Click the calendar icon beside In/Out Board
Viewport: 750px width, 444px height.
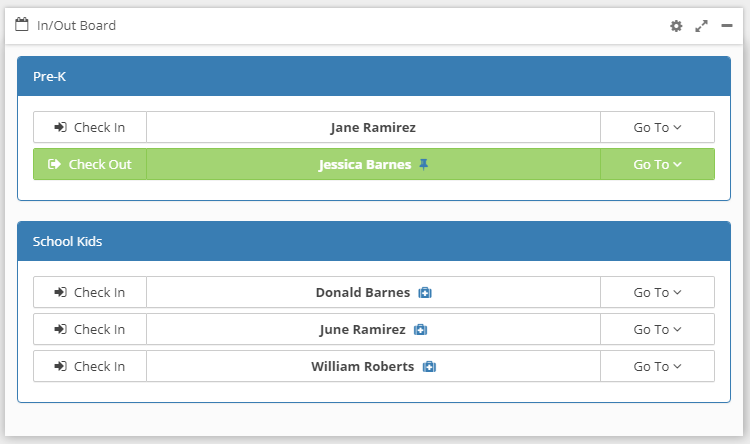[x=22, y=24]
